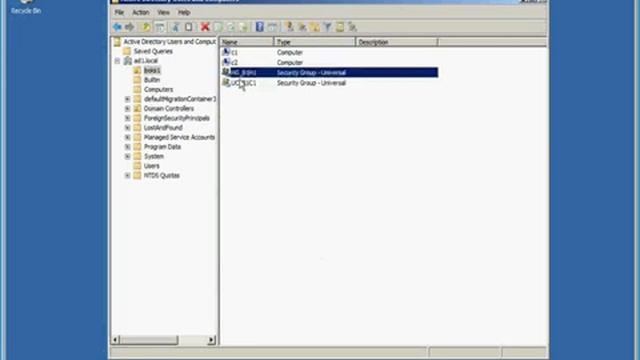Toggle the Show/Hide Console Tree icon
640x360 pixels.
click(x=160, y=27)
